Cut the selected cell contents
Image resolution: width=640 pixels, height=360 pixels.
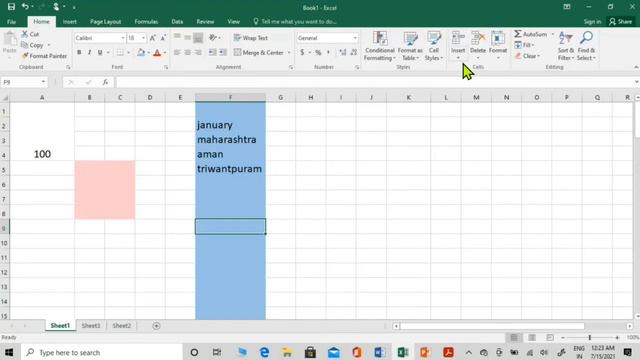30,34
